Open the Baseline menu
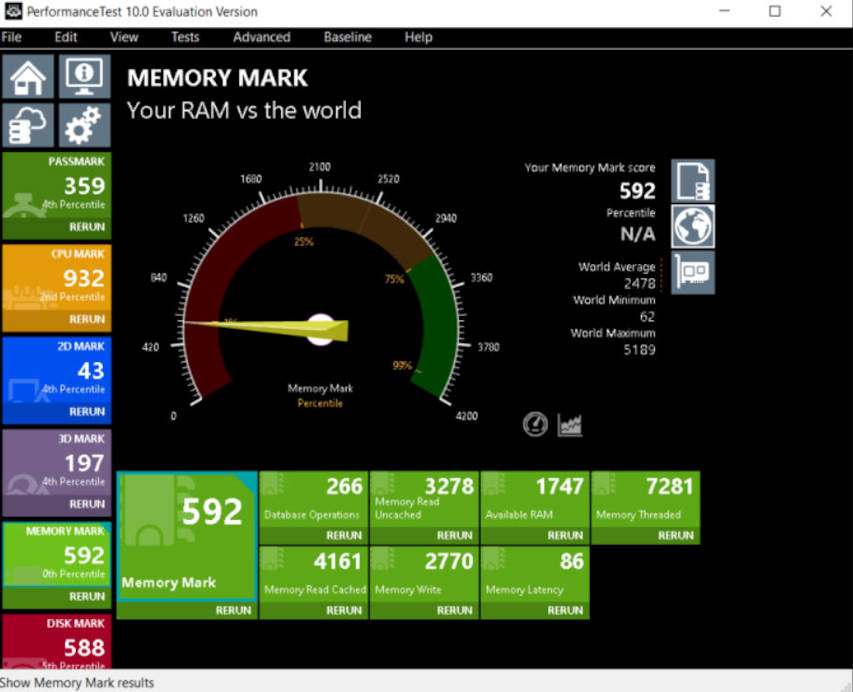853x692 pixels. click(x=348, y=37)
